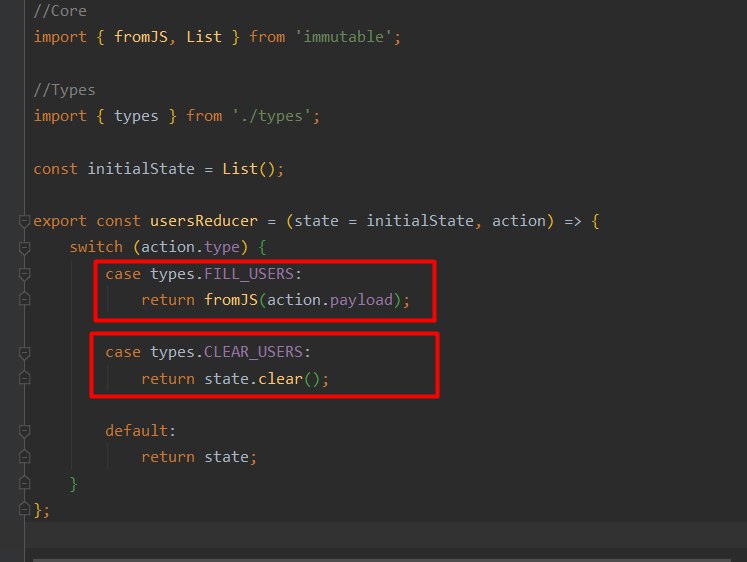Click the CLEAR_USERS constant
Image resolution: width=747 pixels, height=562 pixels.
pyautogui.click(x=253, y=352)
